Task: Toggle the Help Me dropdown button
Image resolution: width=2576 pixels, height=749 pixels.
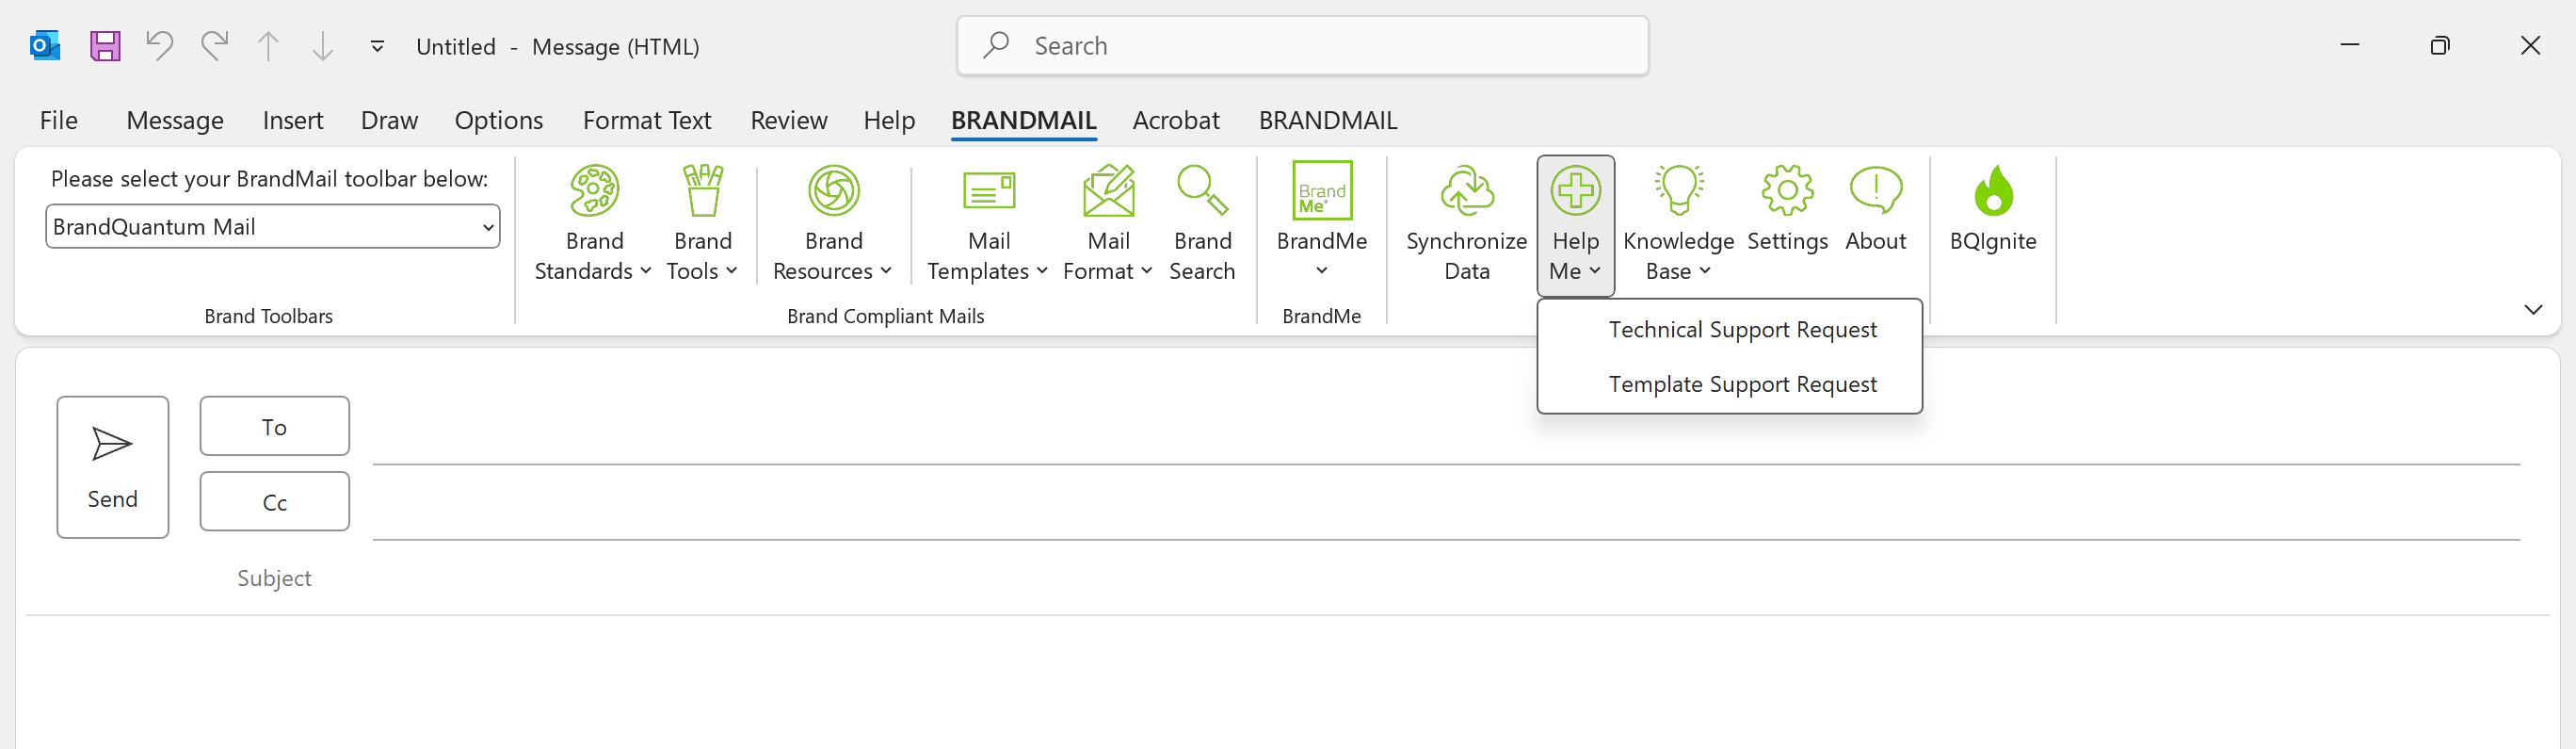Action: 1575,225
